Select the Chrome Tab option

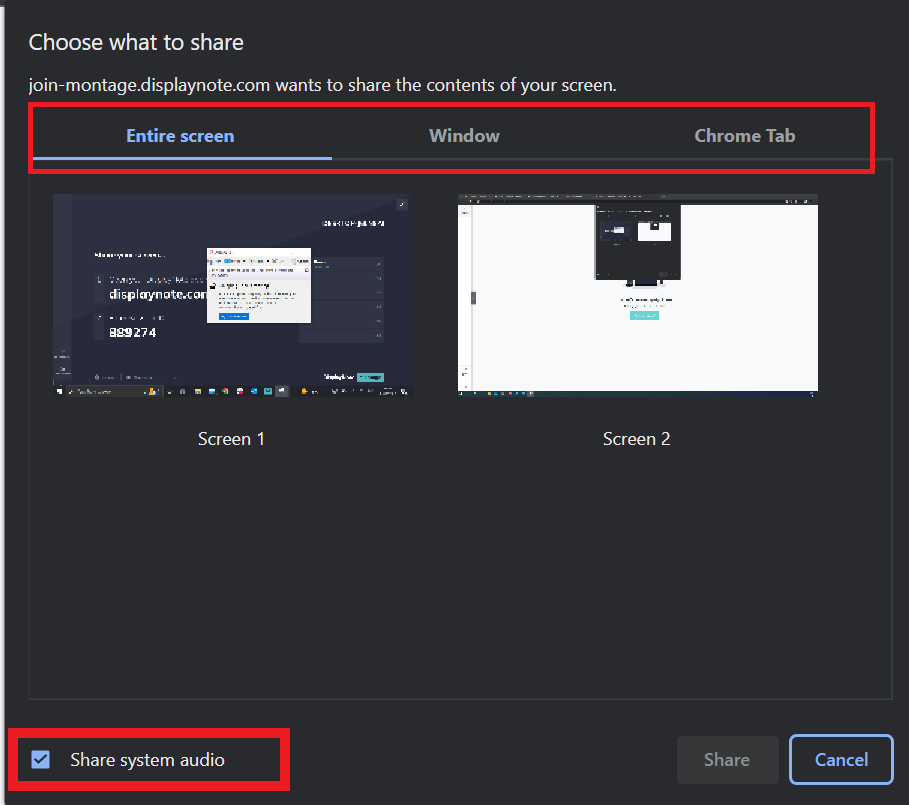pos(744,136)
